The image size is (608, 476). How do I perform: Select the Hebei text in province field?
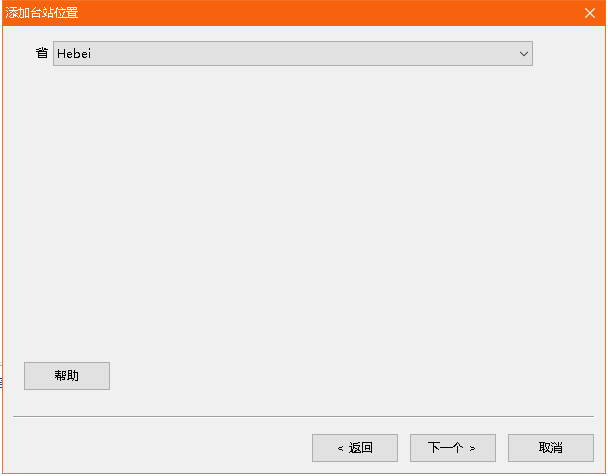pyautogui.click(x=74, y=54)
